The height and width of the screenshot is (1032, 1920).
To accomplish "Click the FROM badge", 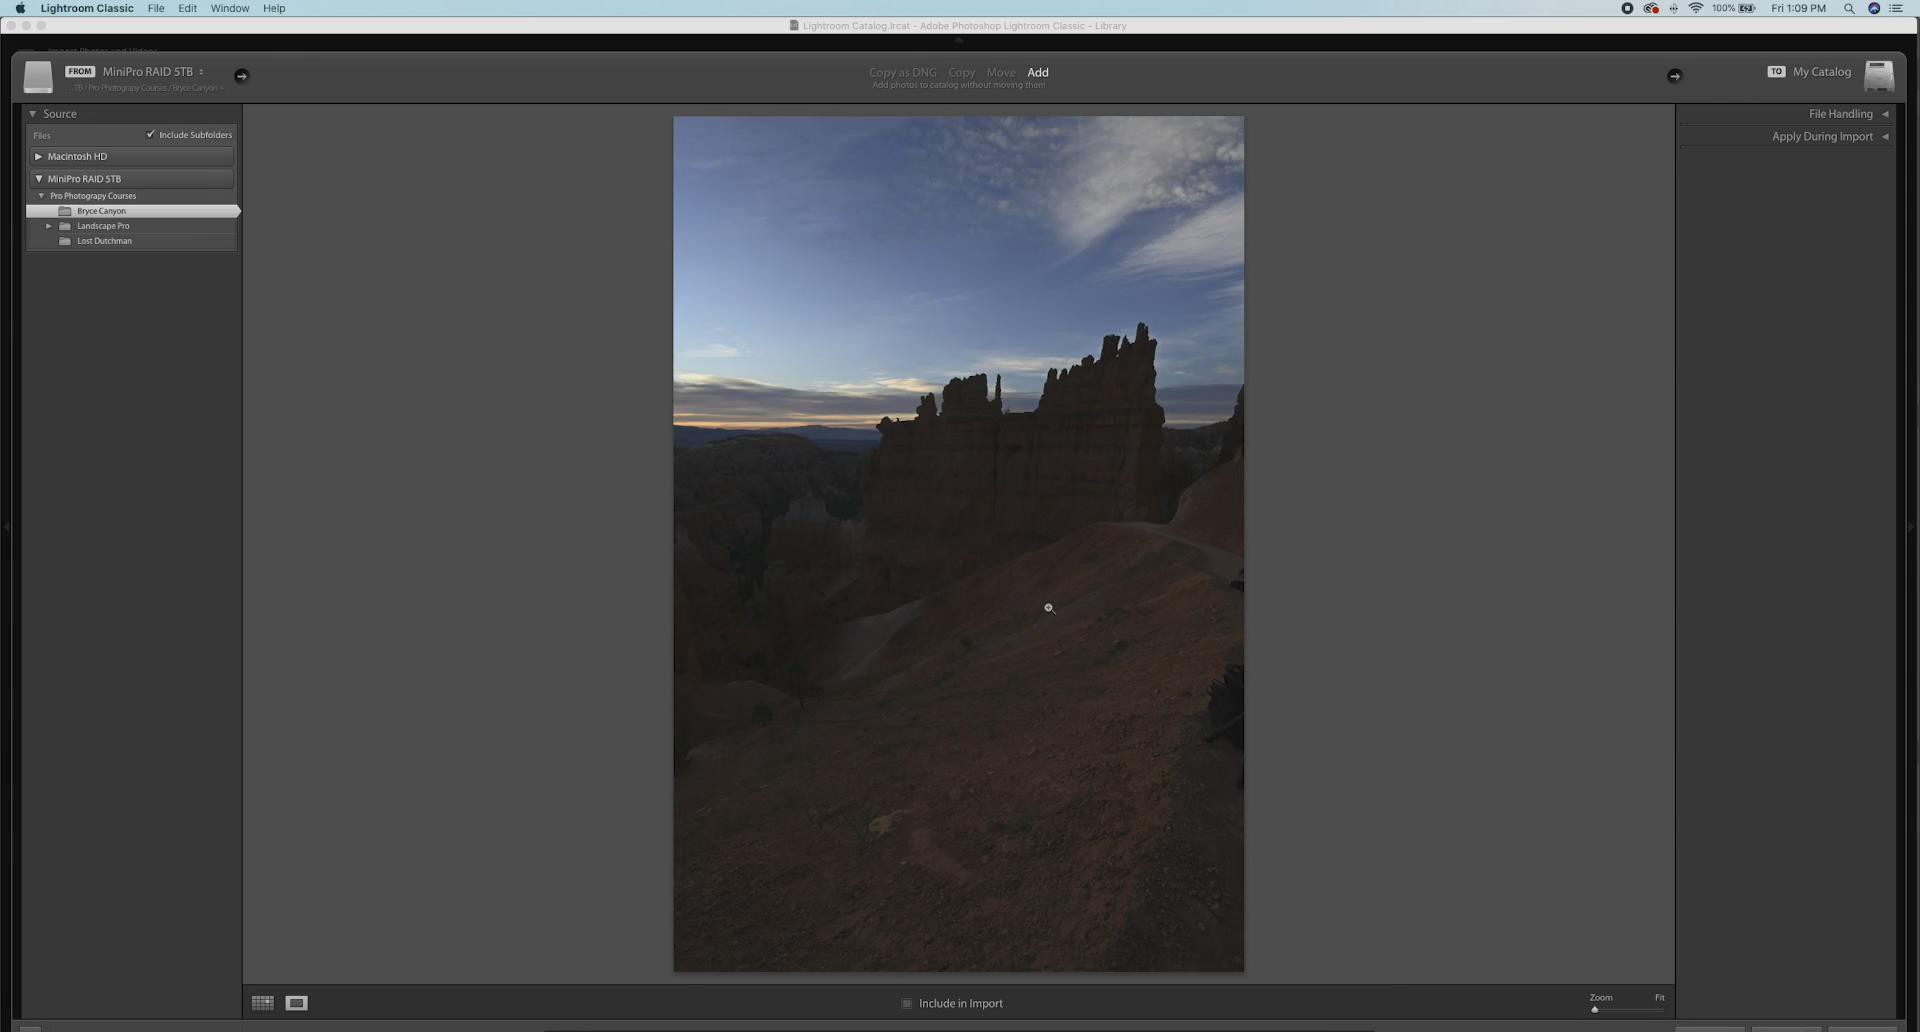I will [x=80, y=72].
